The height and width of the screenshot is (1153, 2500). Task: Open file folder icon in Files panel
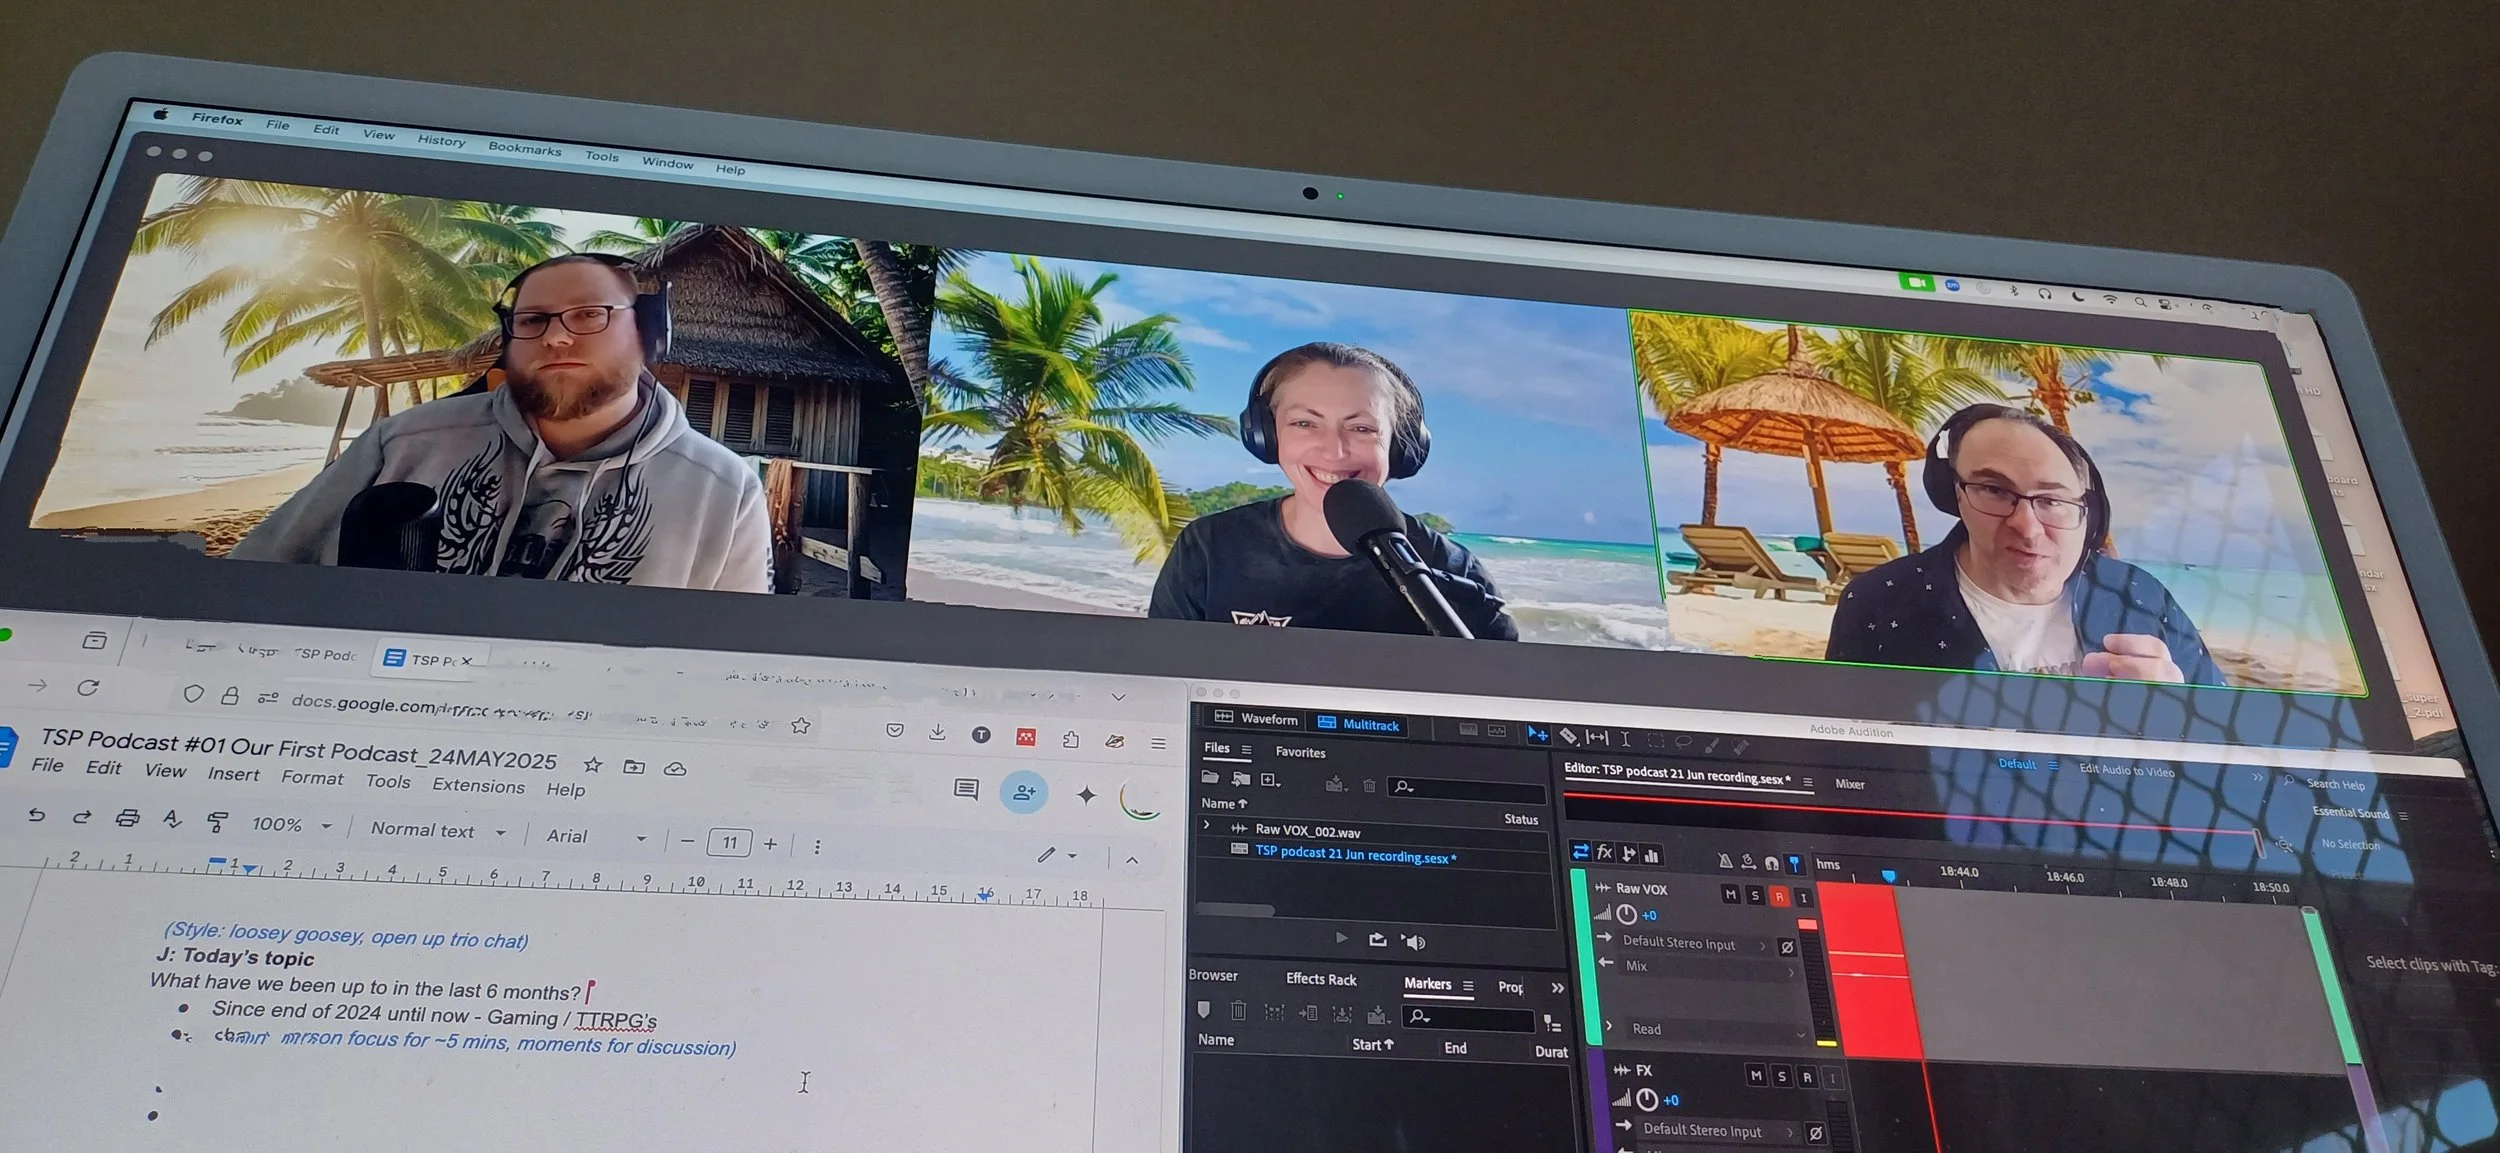(1210, 777)
